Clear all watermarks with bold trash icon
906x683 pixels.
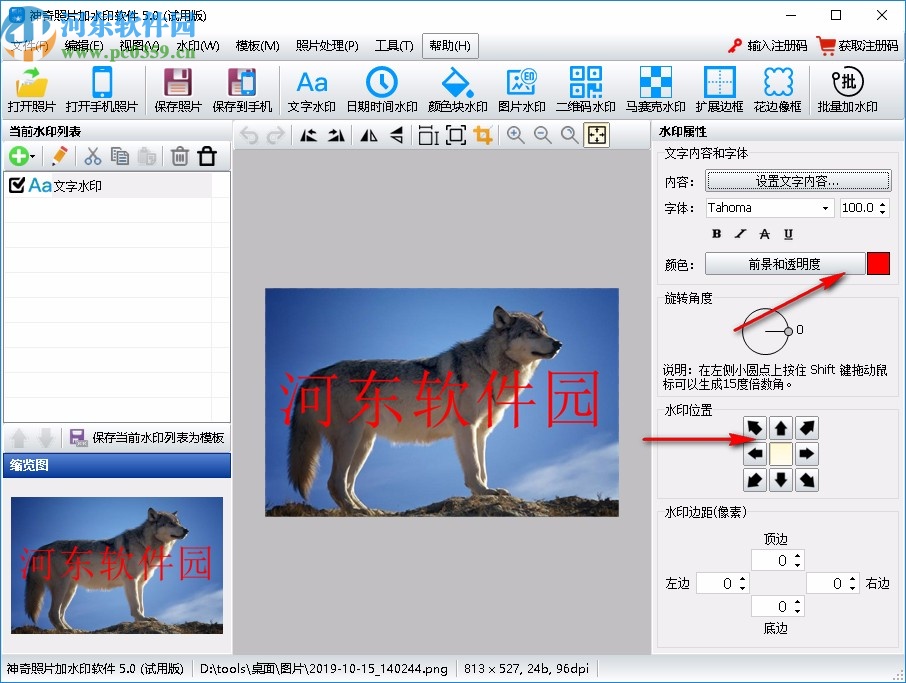tap(207, 156)
